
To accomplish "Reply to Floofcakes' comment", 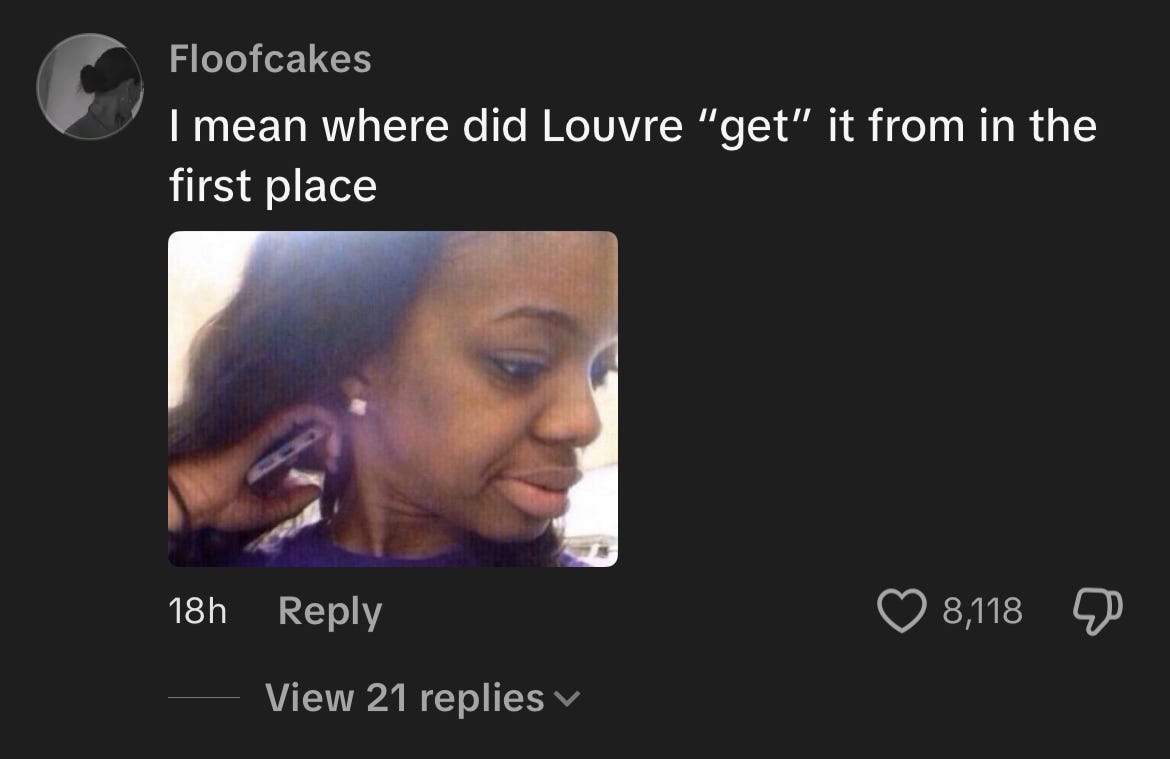I will click(x=330, y=611).
